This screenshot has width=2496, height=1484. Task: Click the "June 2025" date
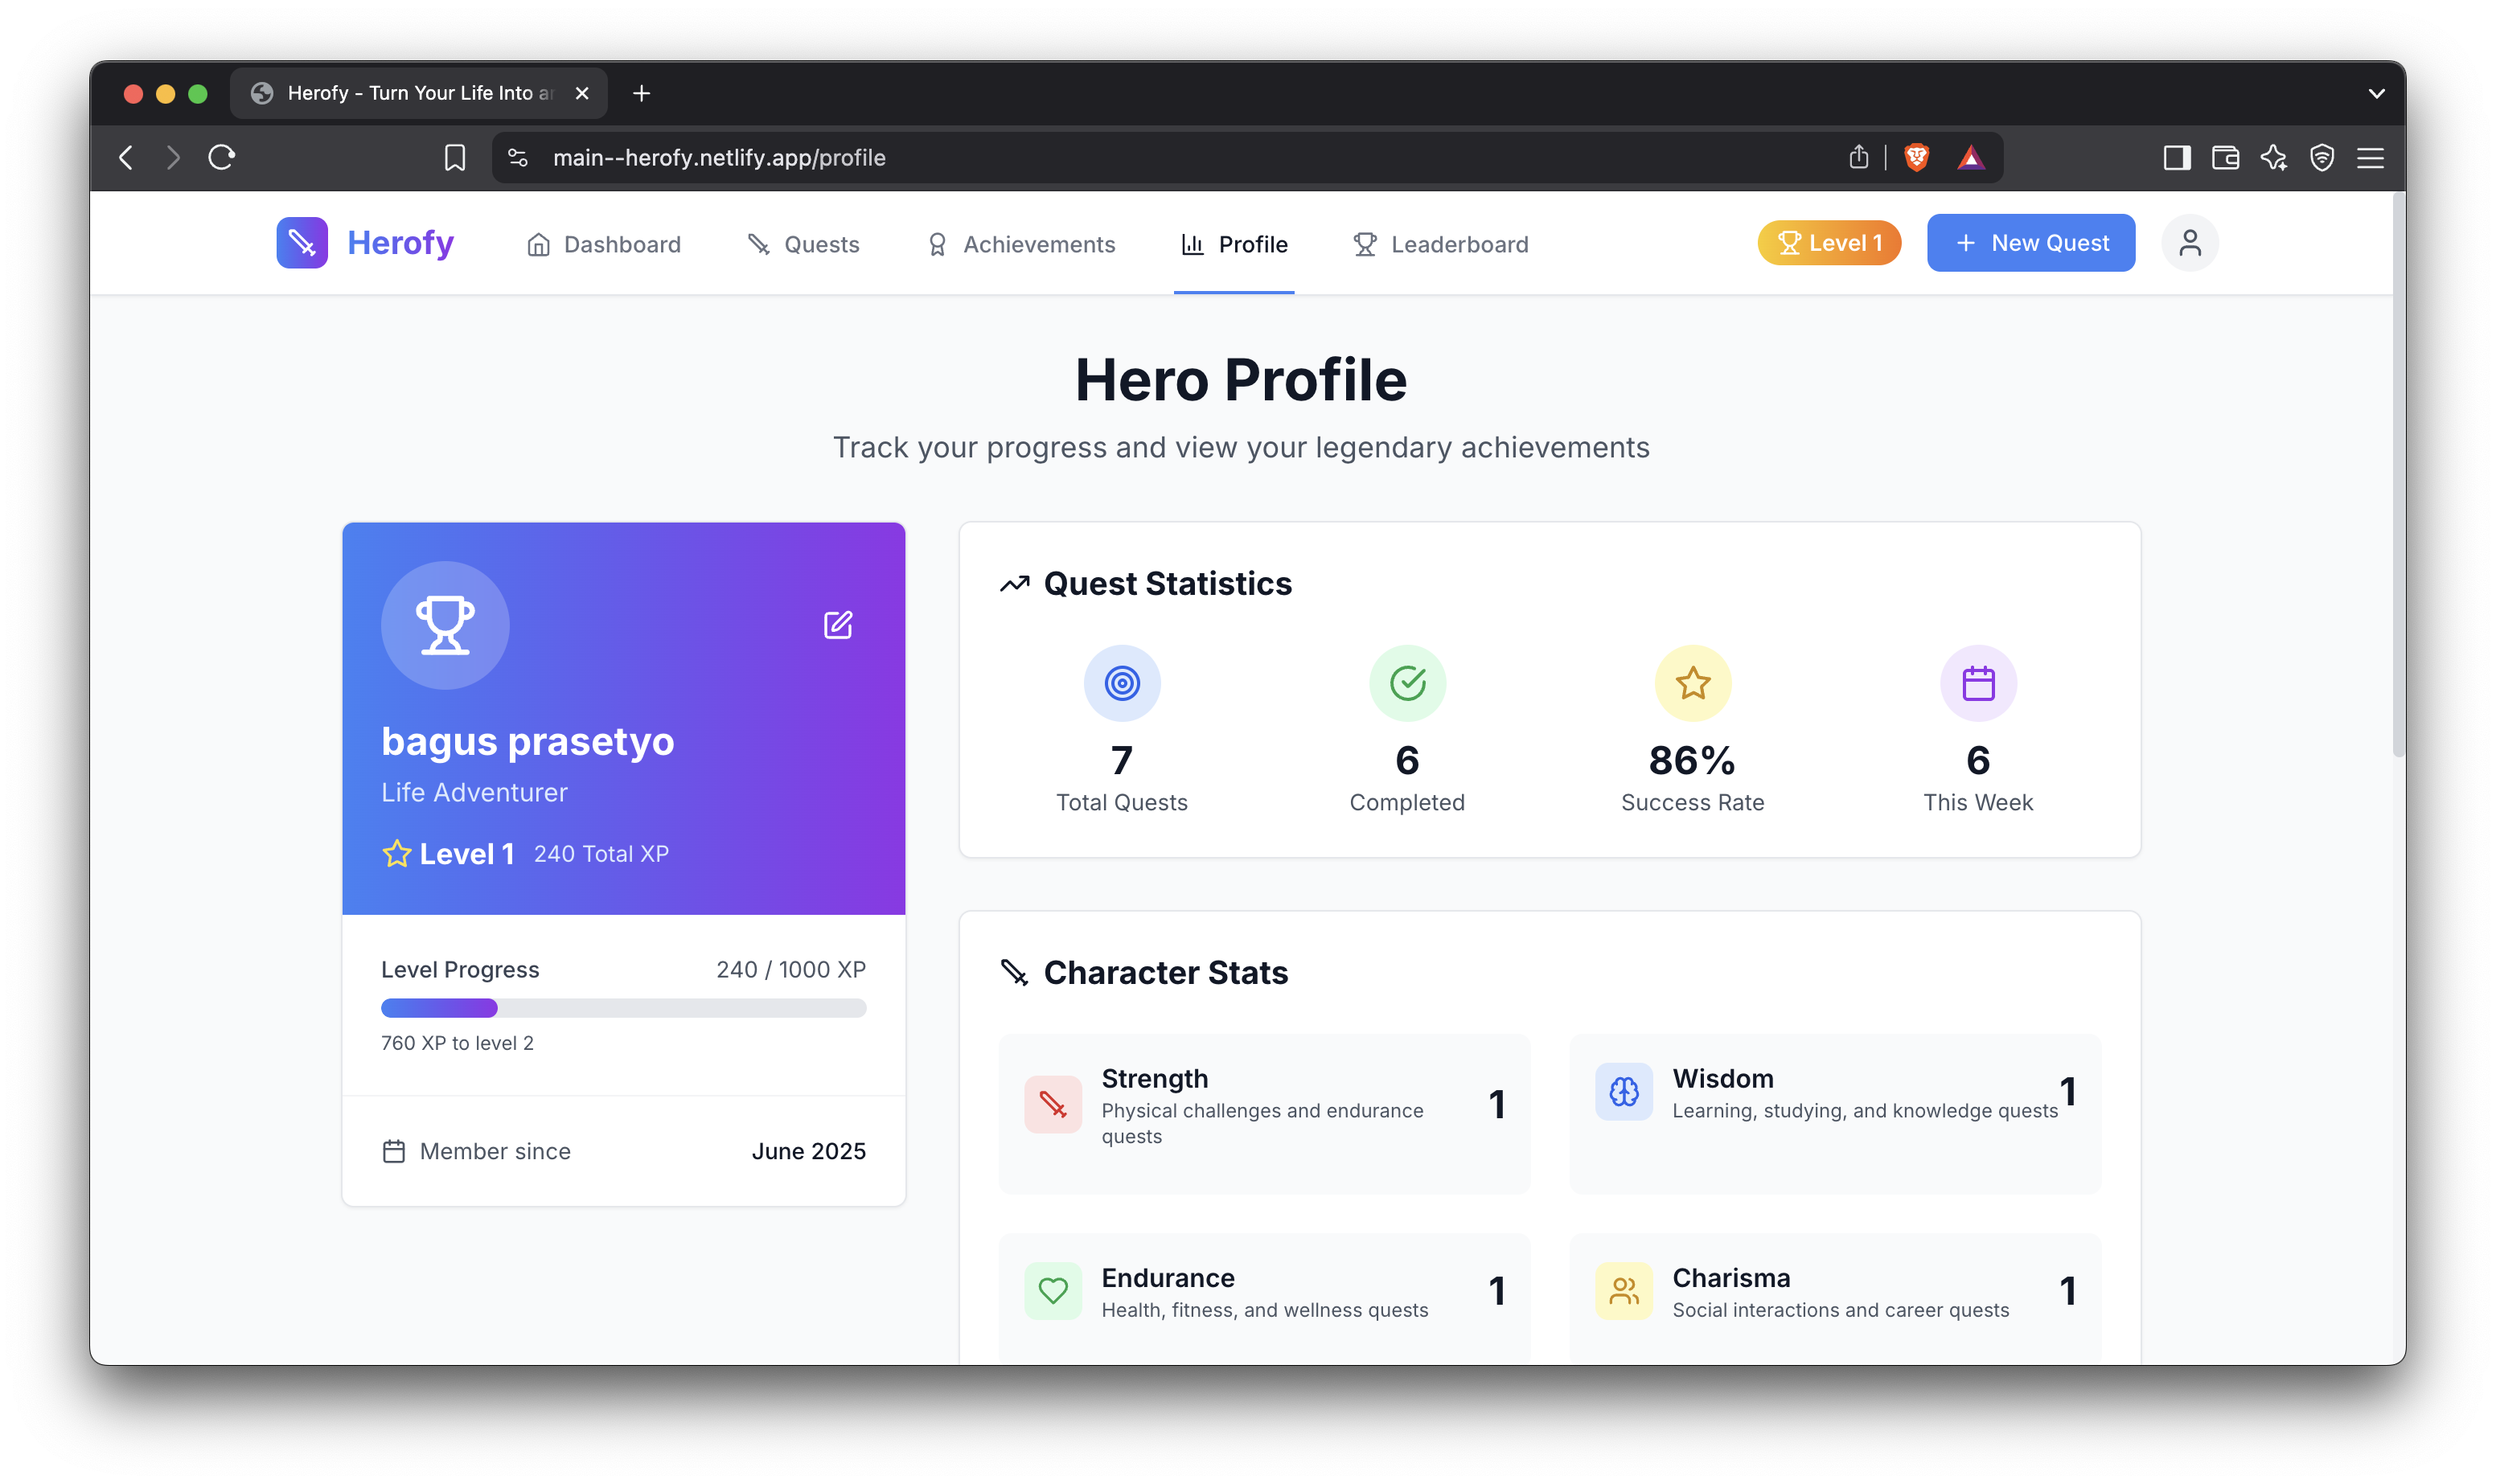coord(808,1151)
